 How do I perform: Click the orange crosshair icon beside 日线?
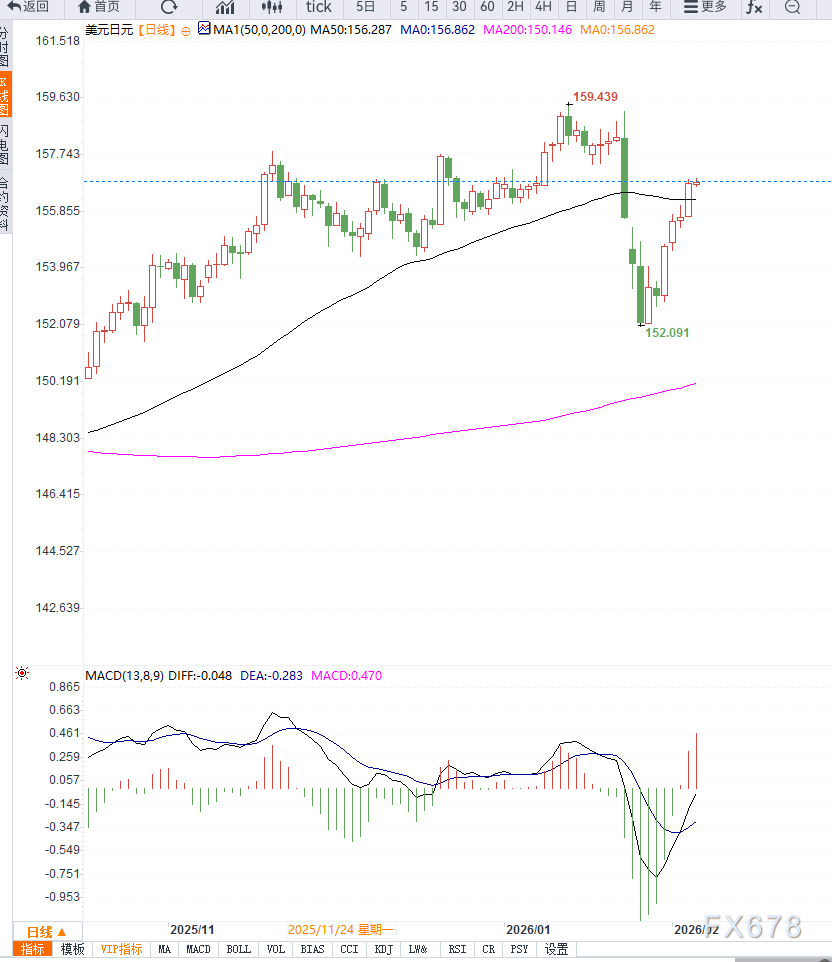(x=185, y=31)
